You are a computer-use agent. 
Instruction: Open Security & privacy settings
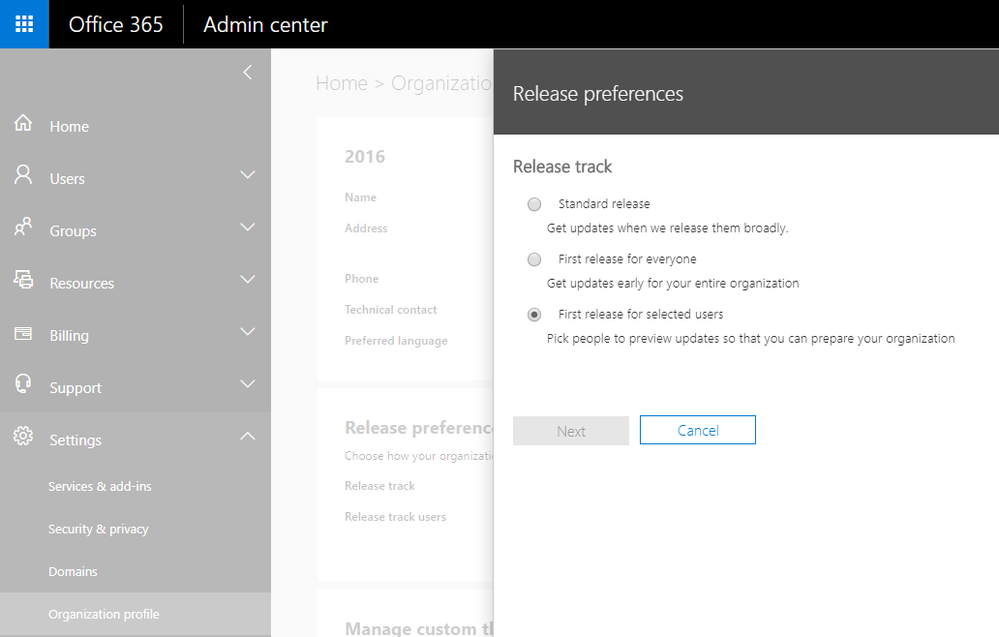pyautogui.click(x=98, y=529)
